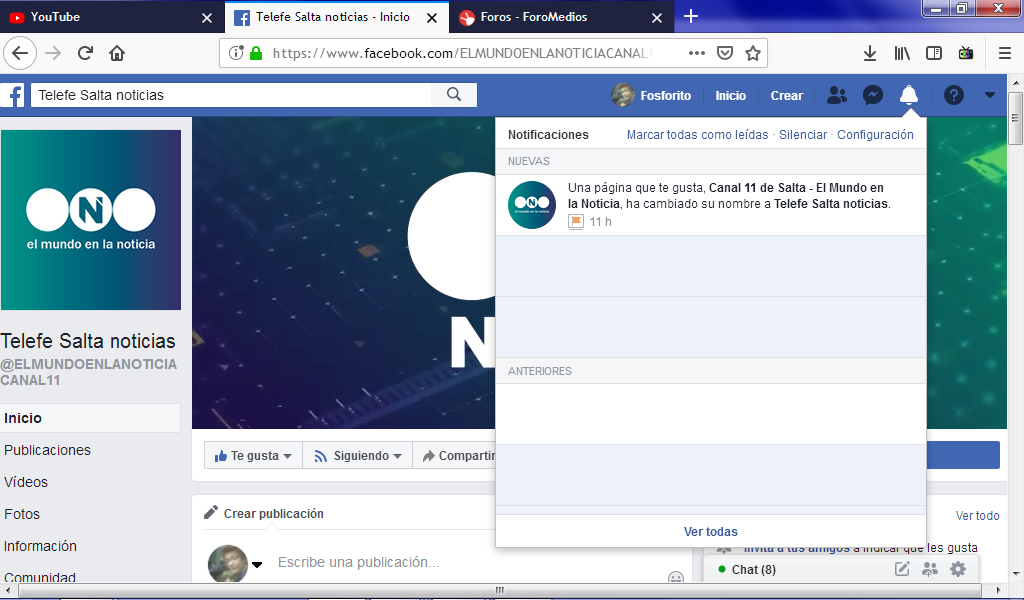Click the Silenciar notifications link
Screen dimensions: 1024x600
tap(803, 134)
